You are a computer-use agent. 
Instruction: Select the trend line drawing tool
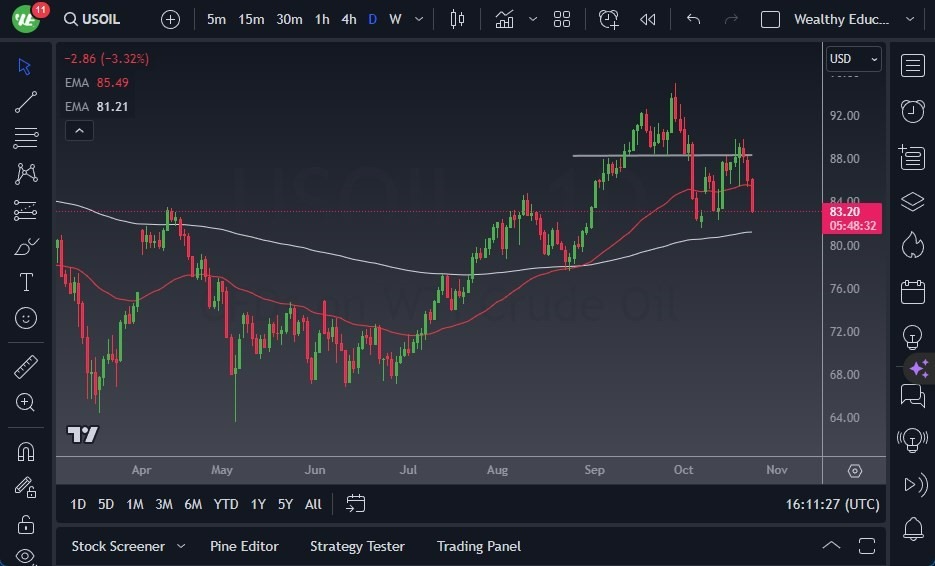[26, 102]
